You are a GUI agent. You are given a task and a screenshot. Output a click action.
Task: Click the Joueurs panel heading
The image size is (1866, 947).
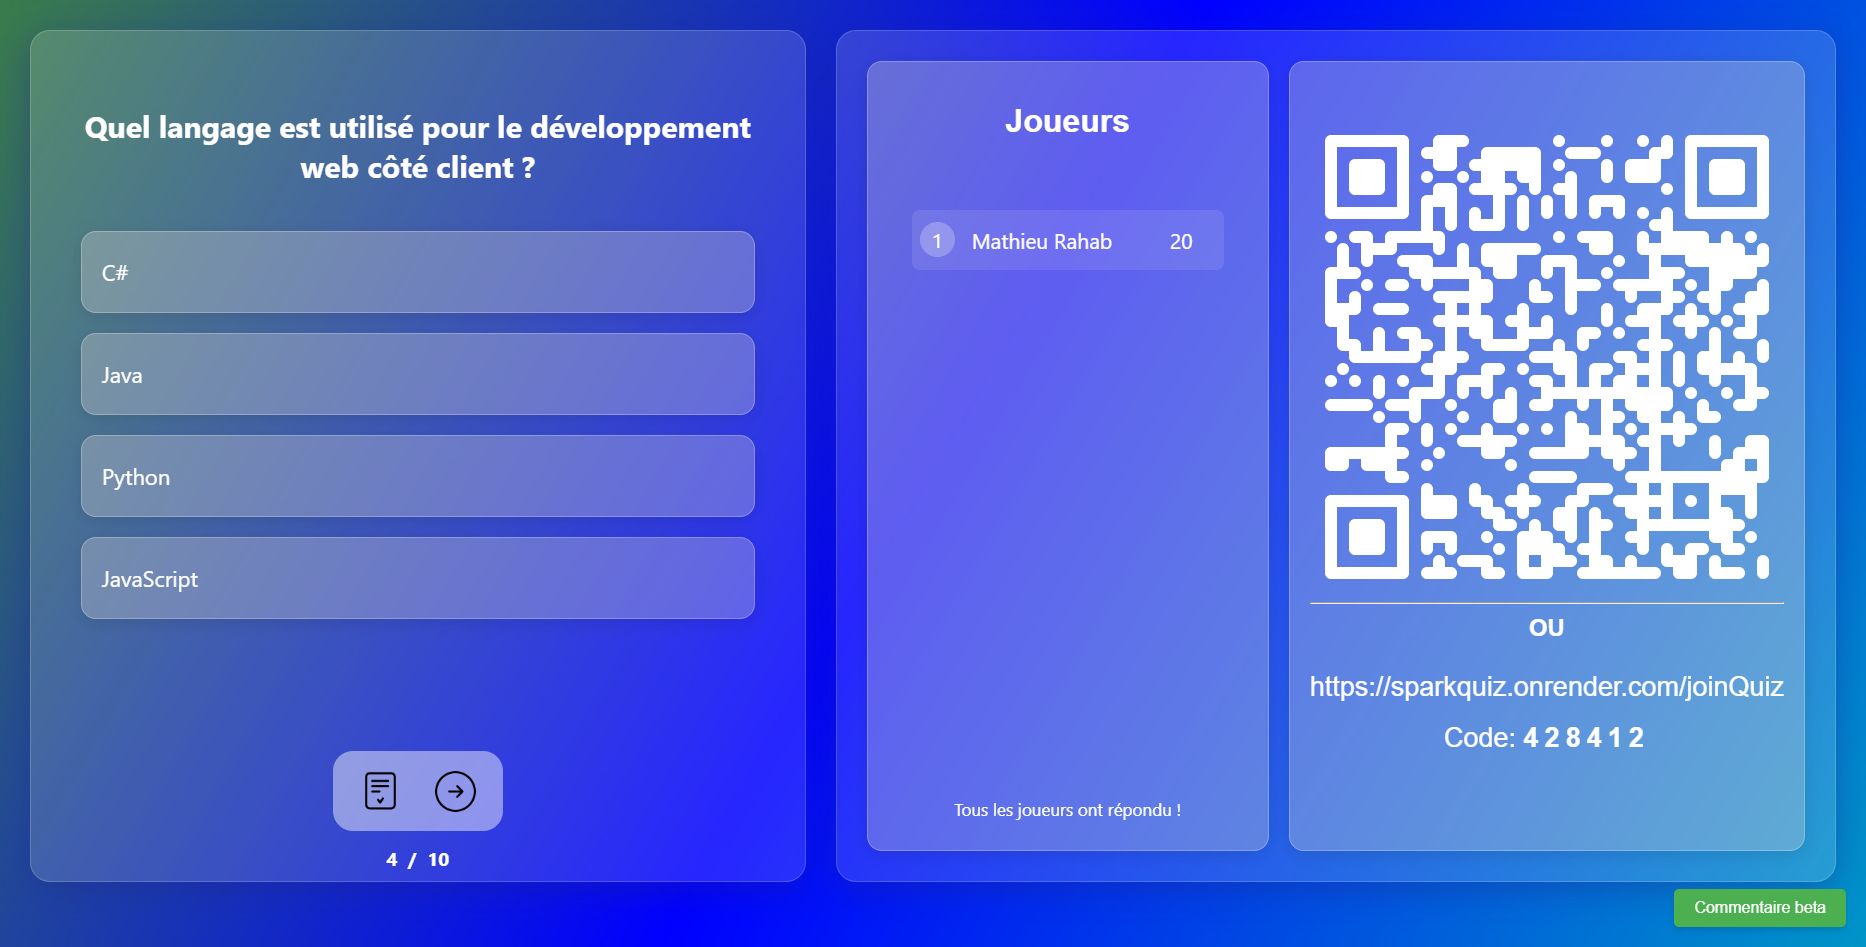click(x=1067, y=121)
